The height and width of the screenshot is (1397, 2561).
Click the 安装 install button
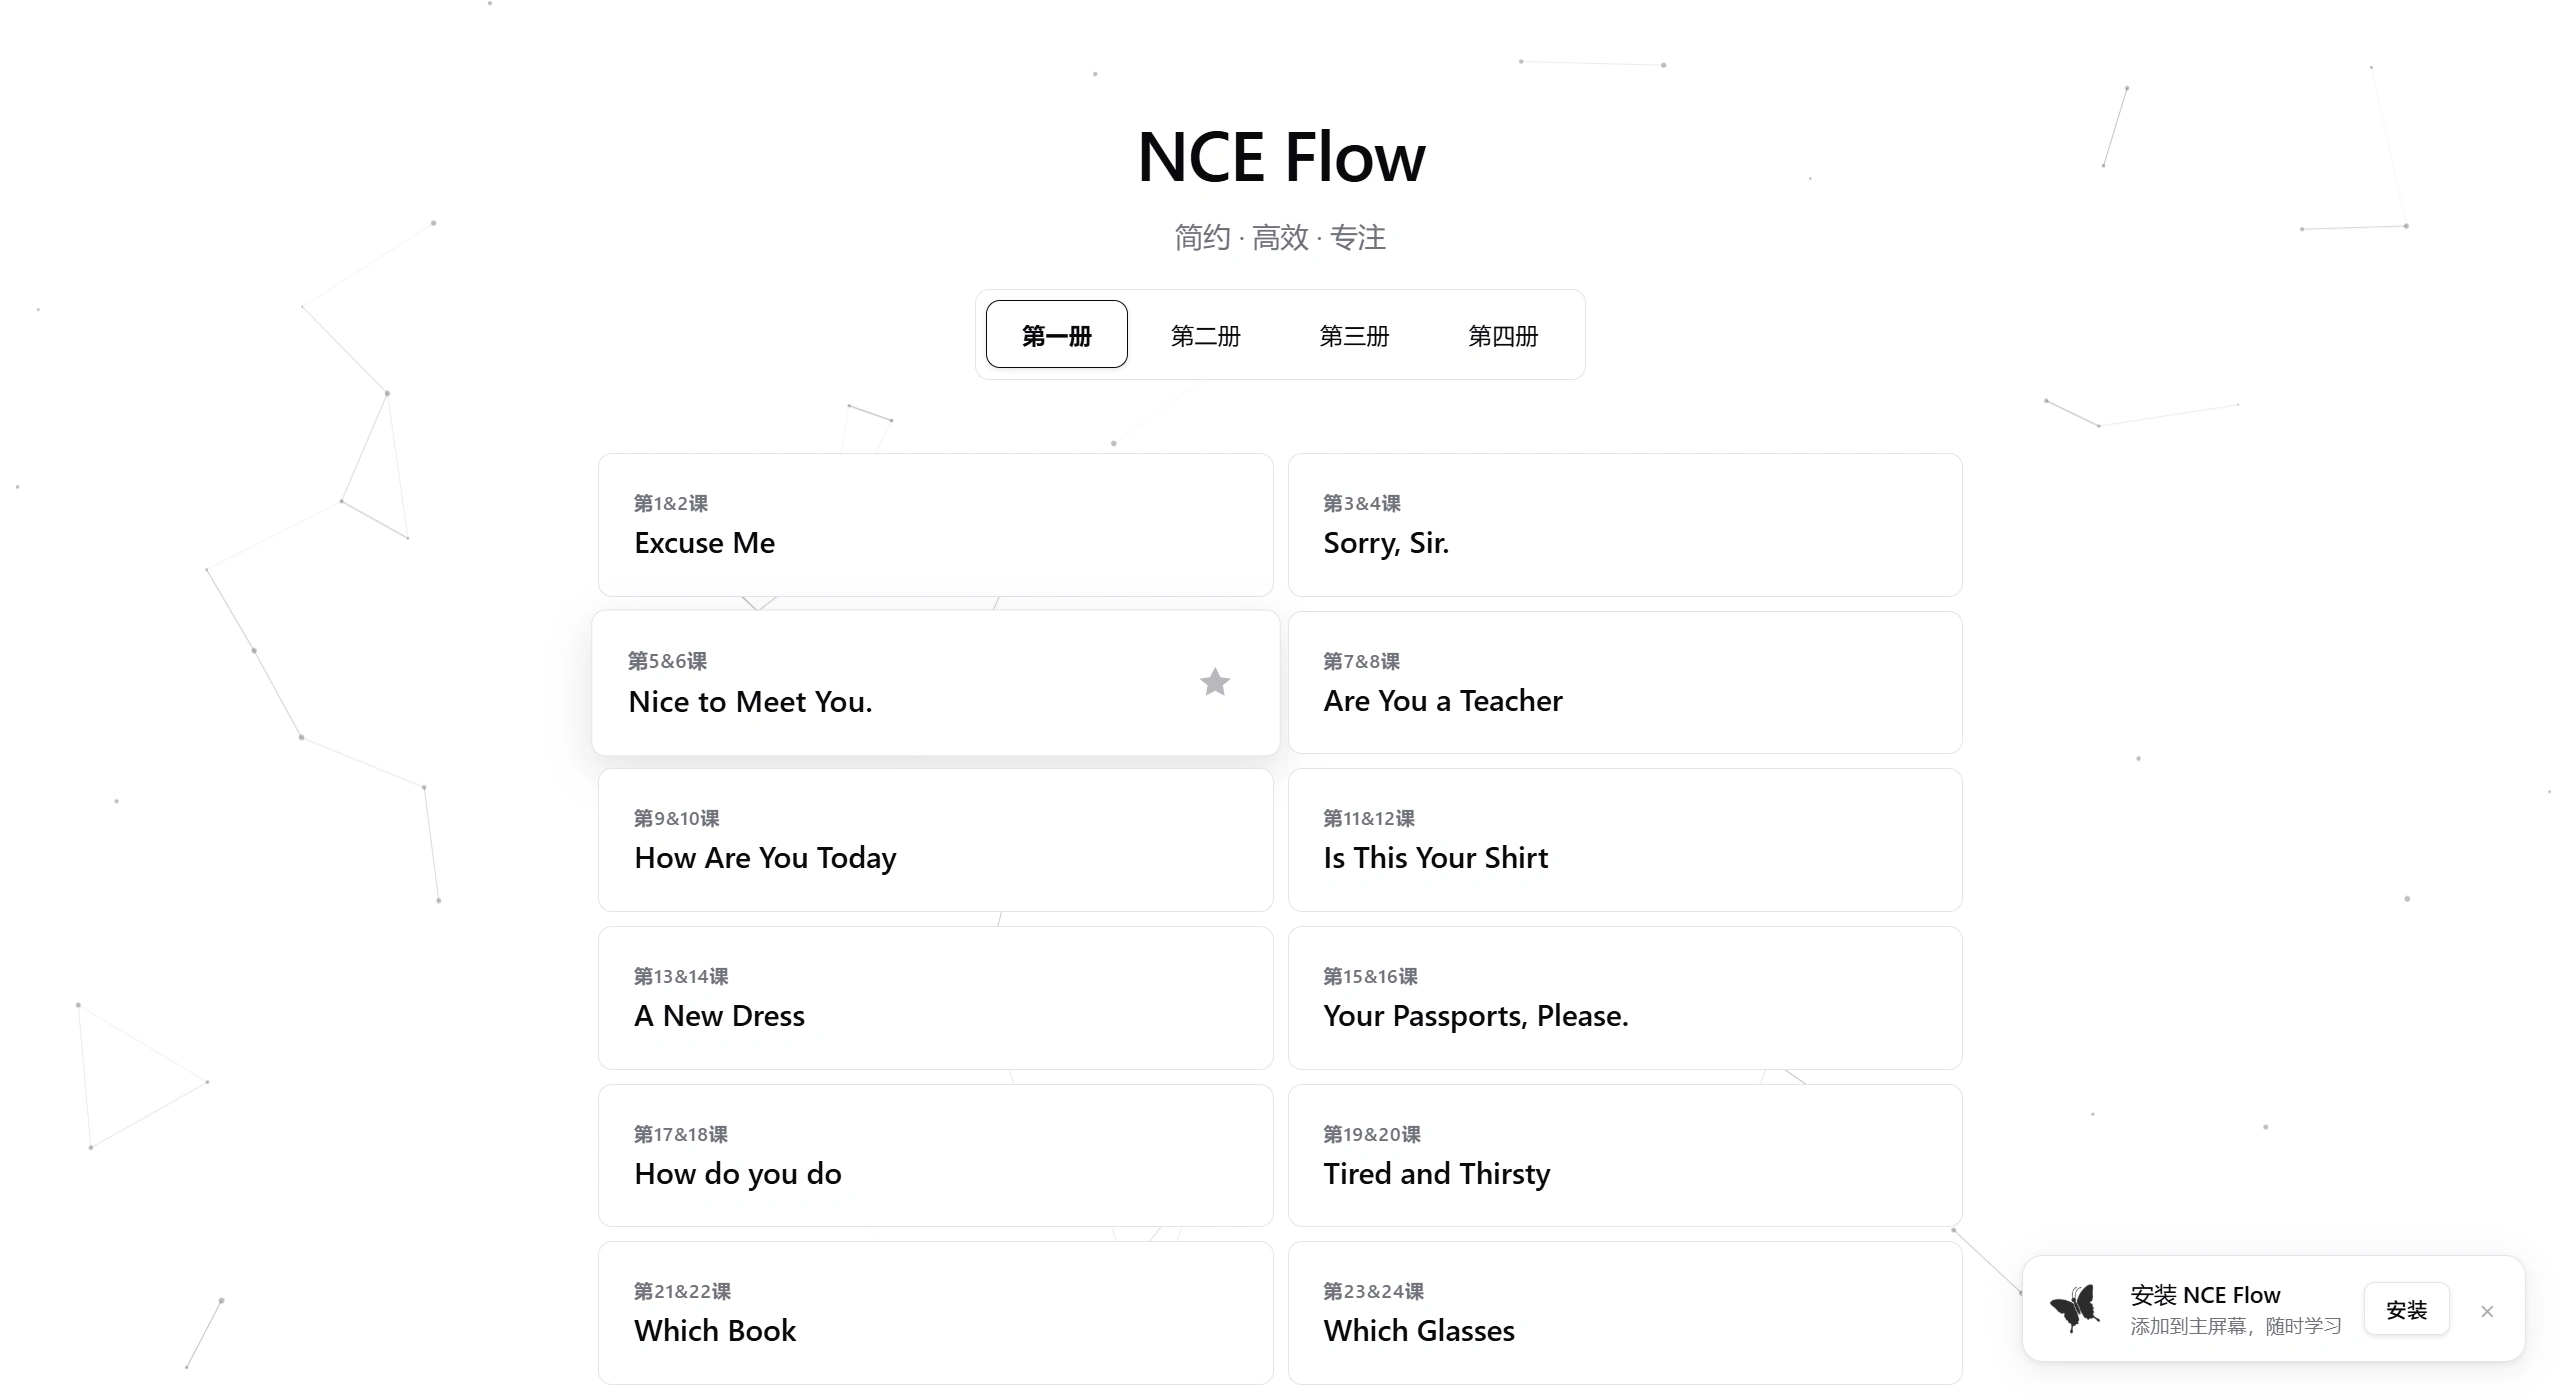click(2407, 1308)
